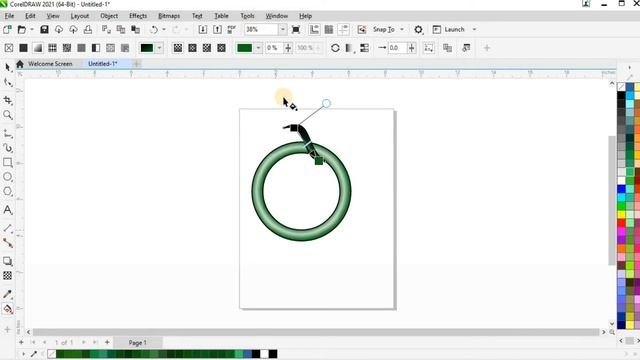Pick the red swatch in the color palette

pos(621,223)
